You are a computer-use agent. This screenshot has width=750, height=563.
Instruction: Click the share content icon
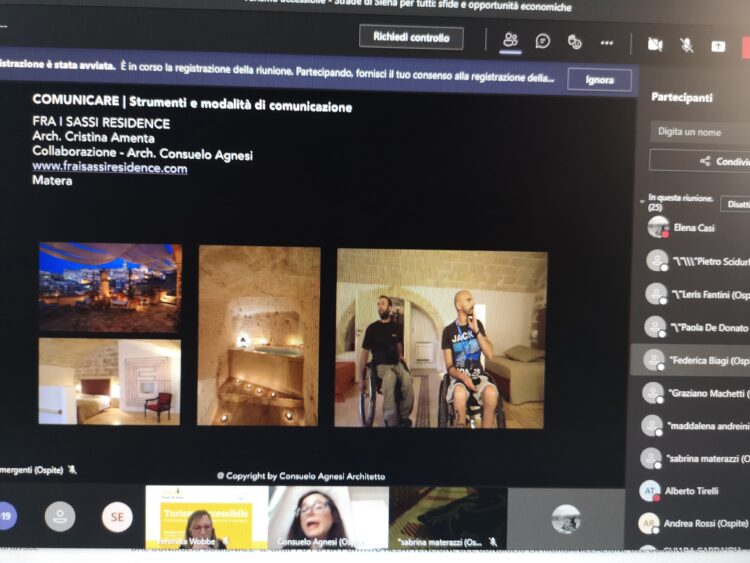click(718, 46)
